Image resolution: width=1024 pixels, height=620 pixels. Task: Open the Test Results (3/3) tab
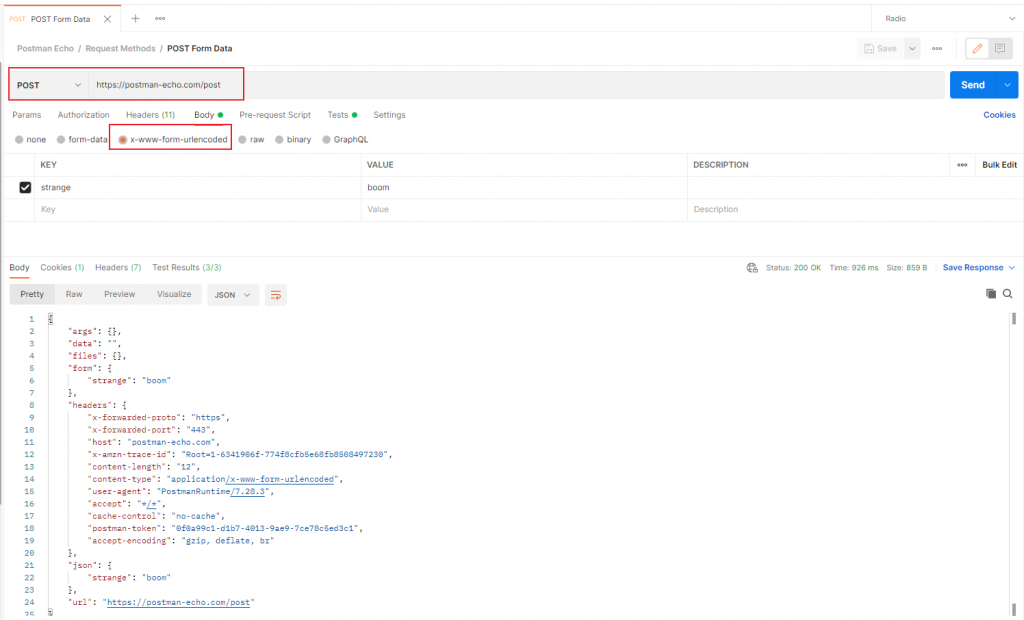click(187, 268)
